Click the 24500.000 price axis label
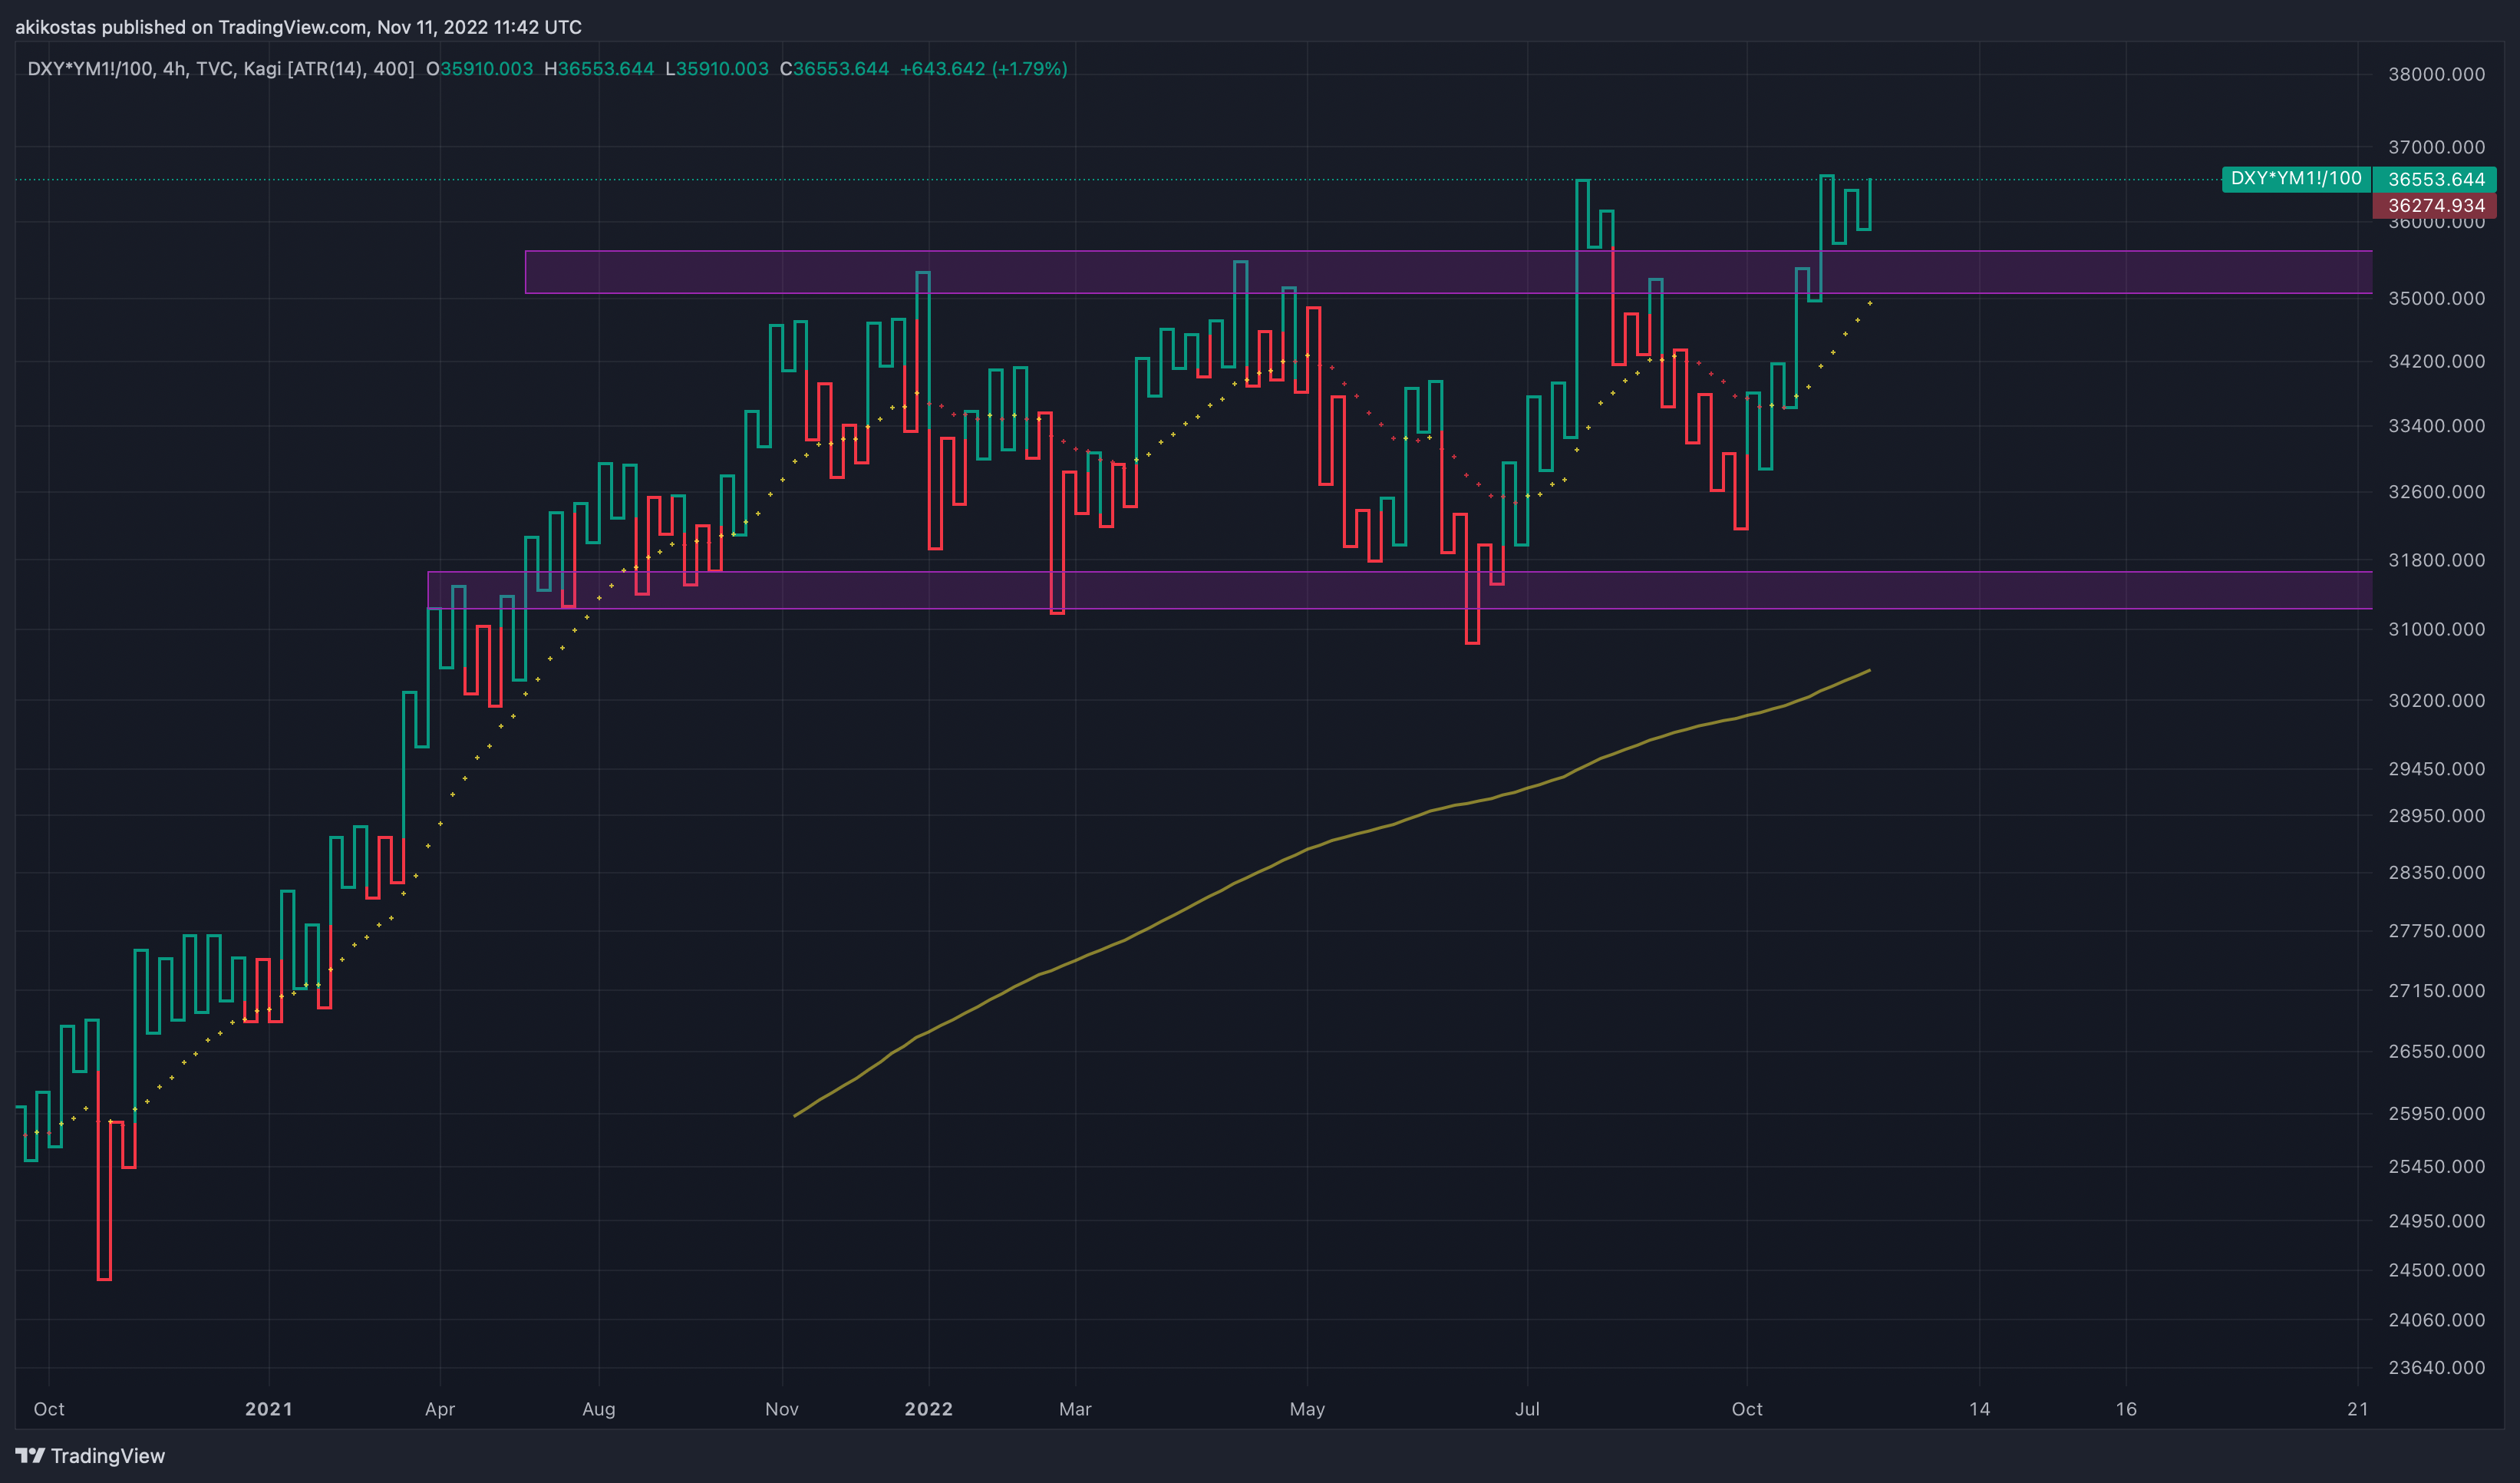The image size is (2520, 1483). (2436, 1270)
